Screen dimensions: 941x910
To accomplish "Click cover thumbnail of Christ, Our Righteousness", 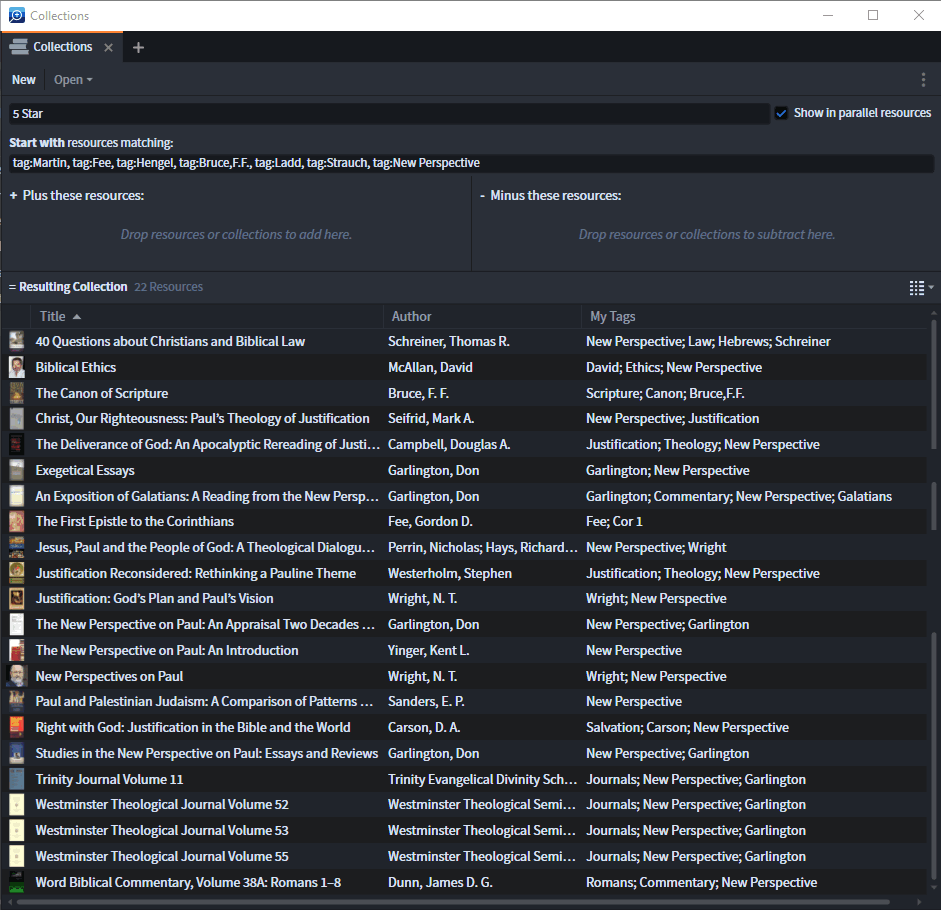I will [x=17, y=418].
